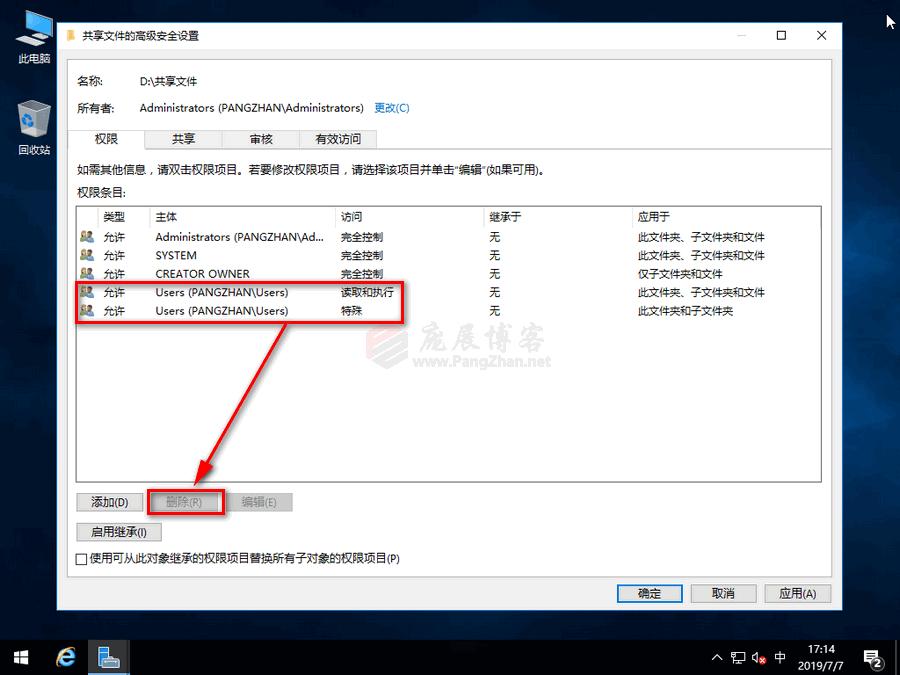Apply changes via the 应用(A) button
Screen dimensions: 900x675
coord(797,593)
